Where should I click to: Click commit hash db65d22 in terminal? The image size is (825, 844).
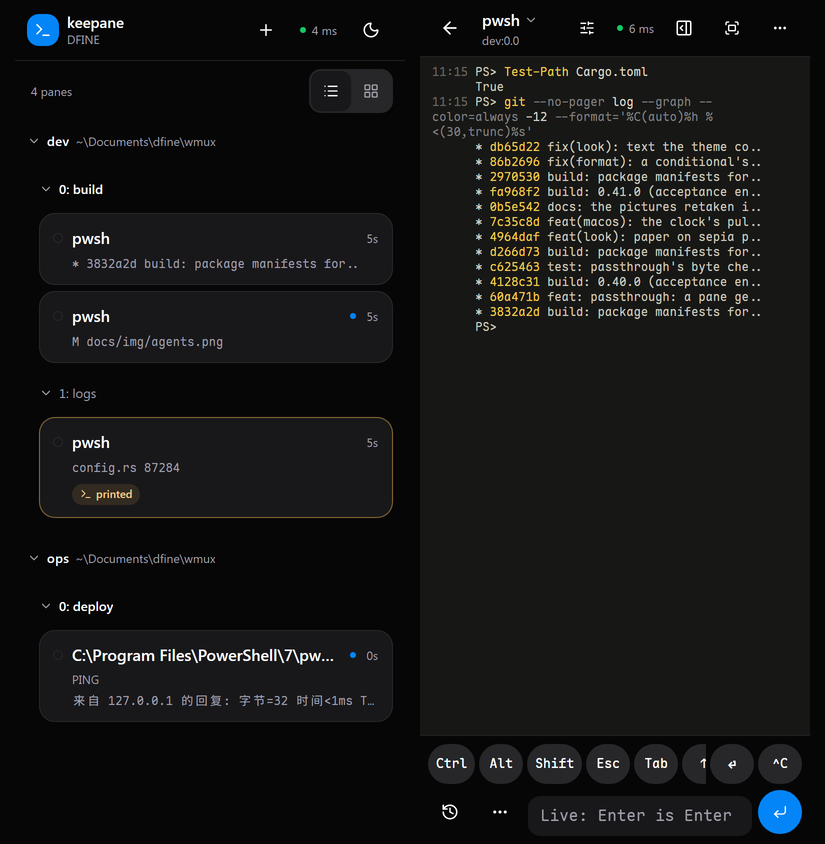tap(514, 147)
